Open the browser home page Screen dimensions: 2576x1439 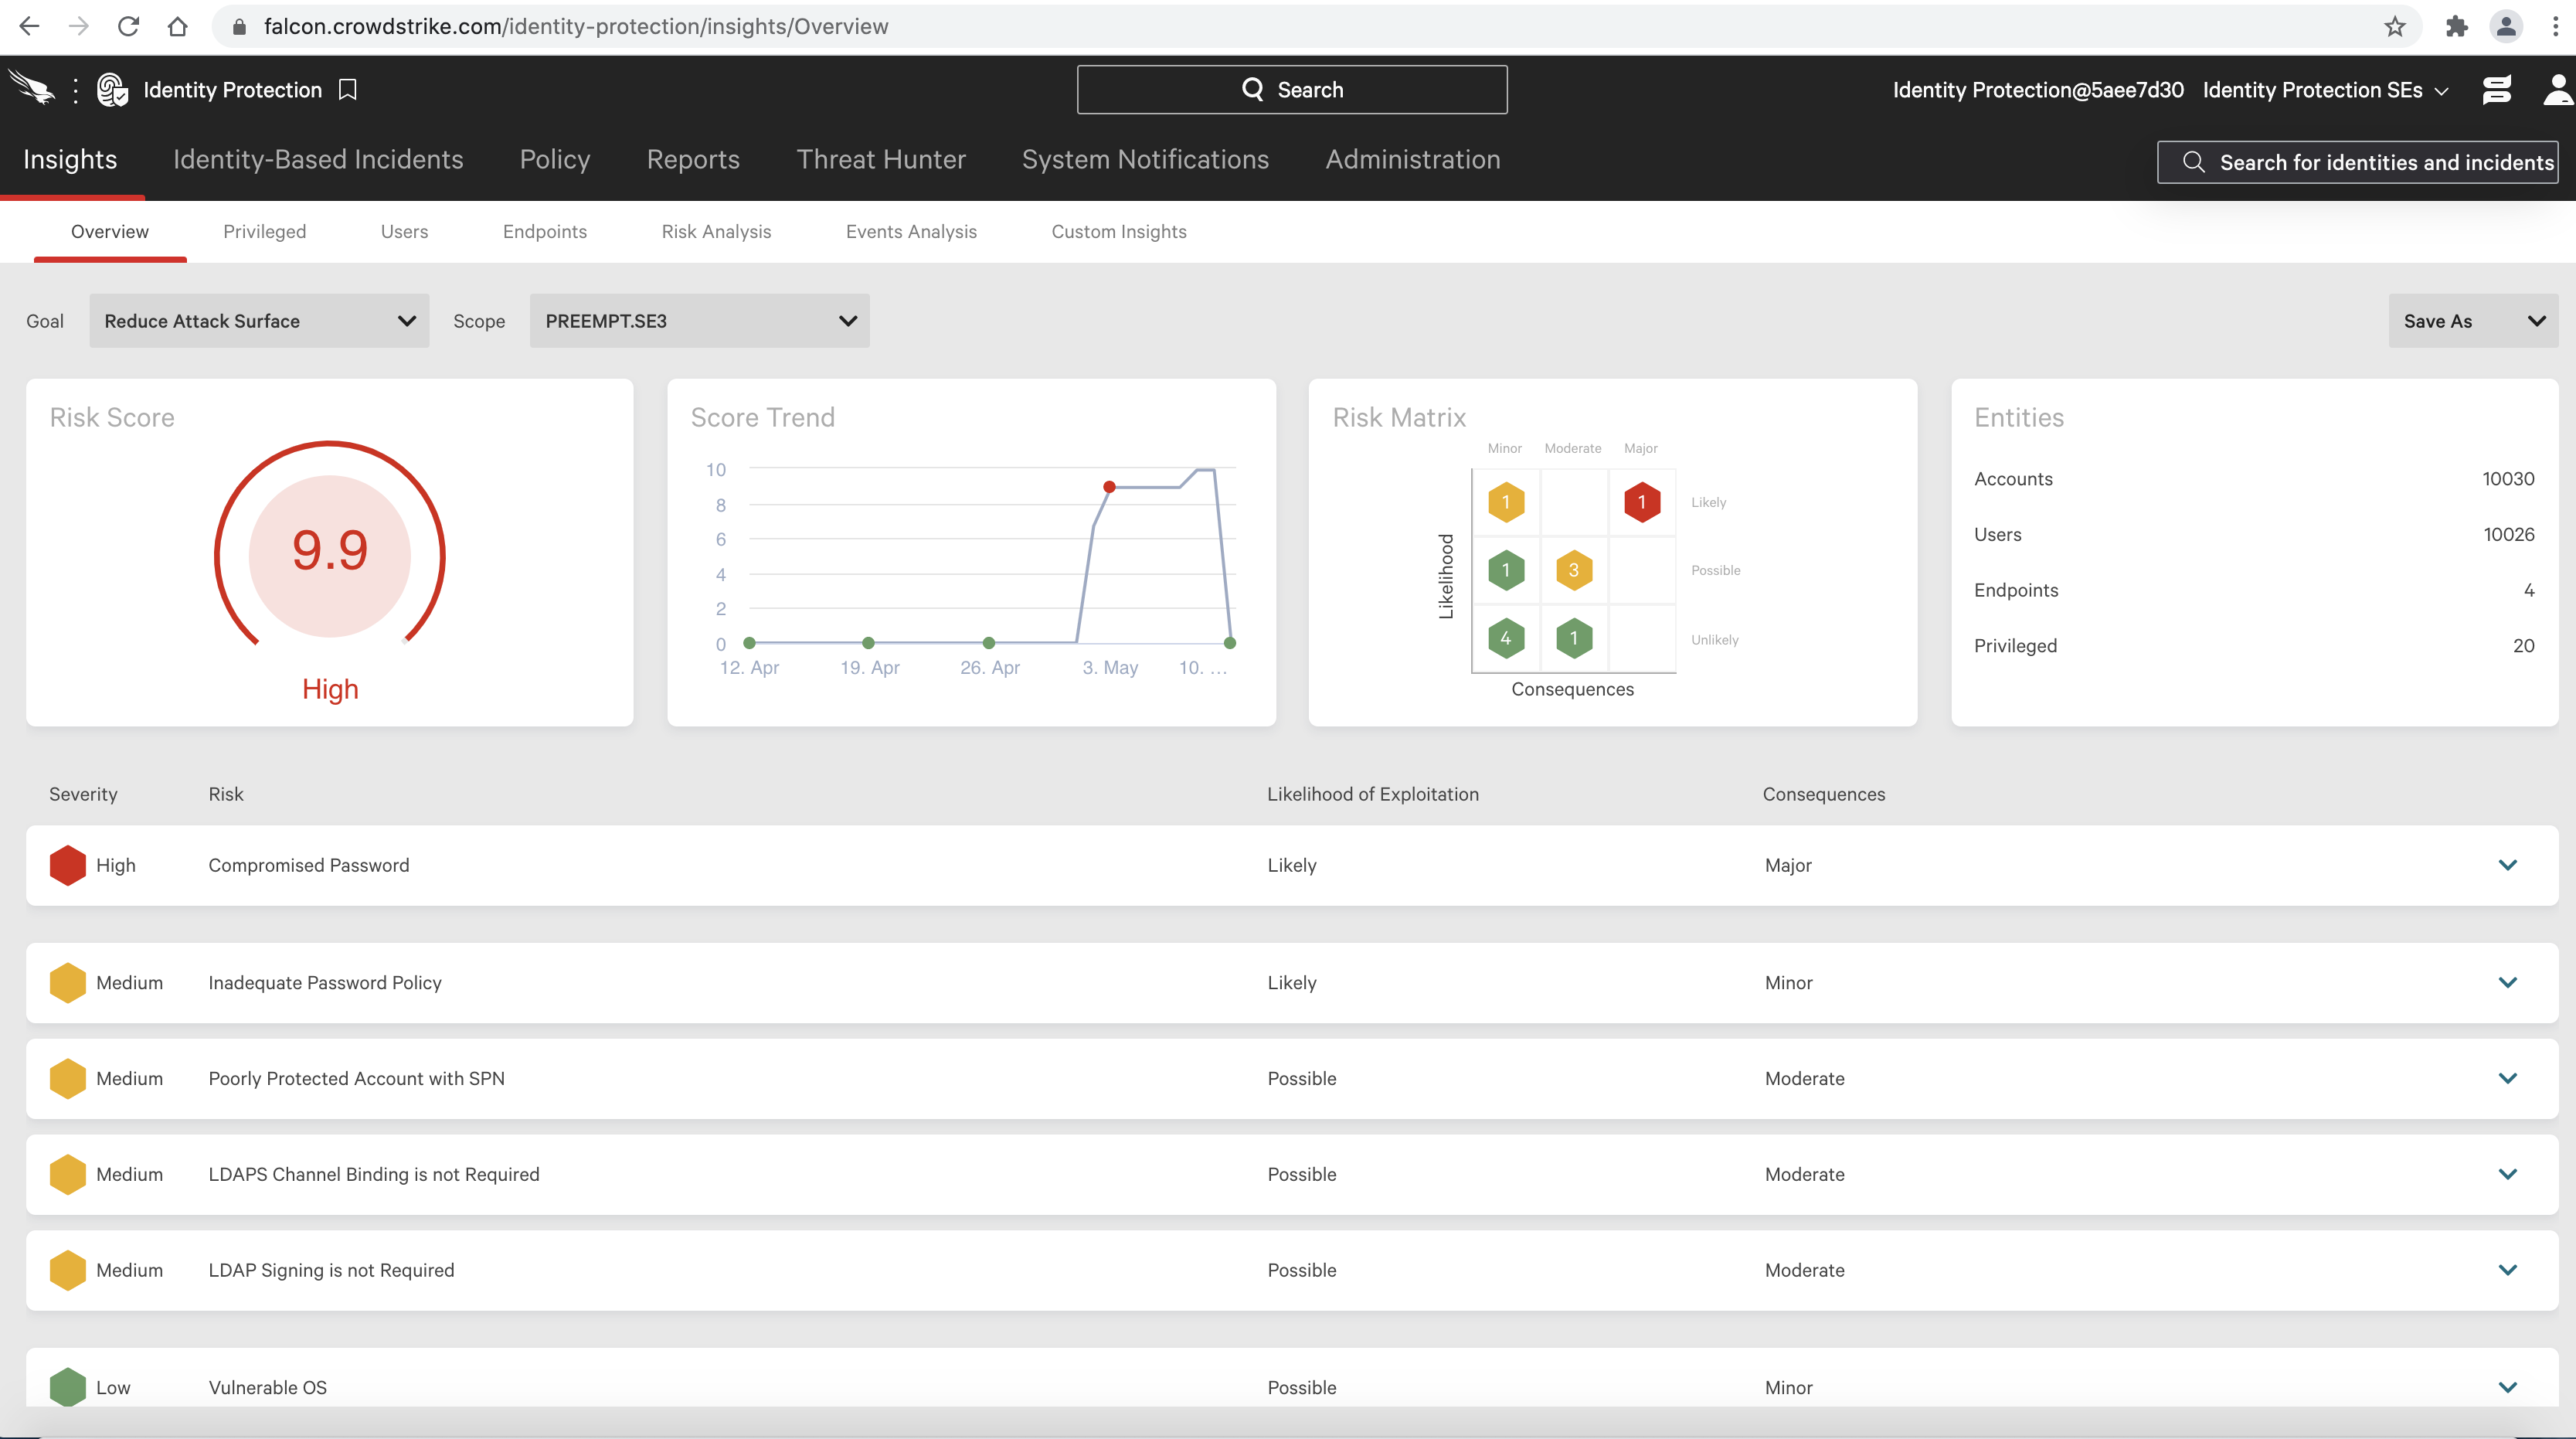tap(177, 26)
